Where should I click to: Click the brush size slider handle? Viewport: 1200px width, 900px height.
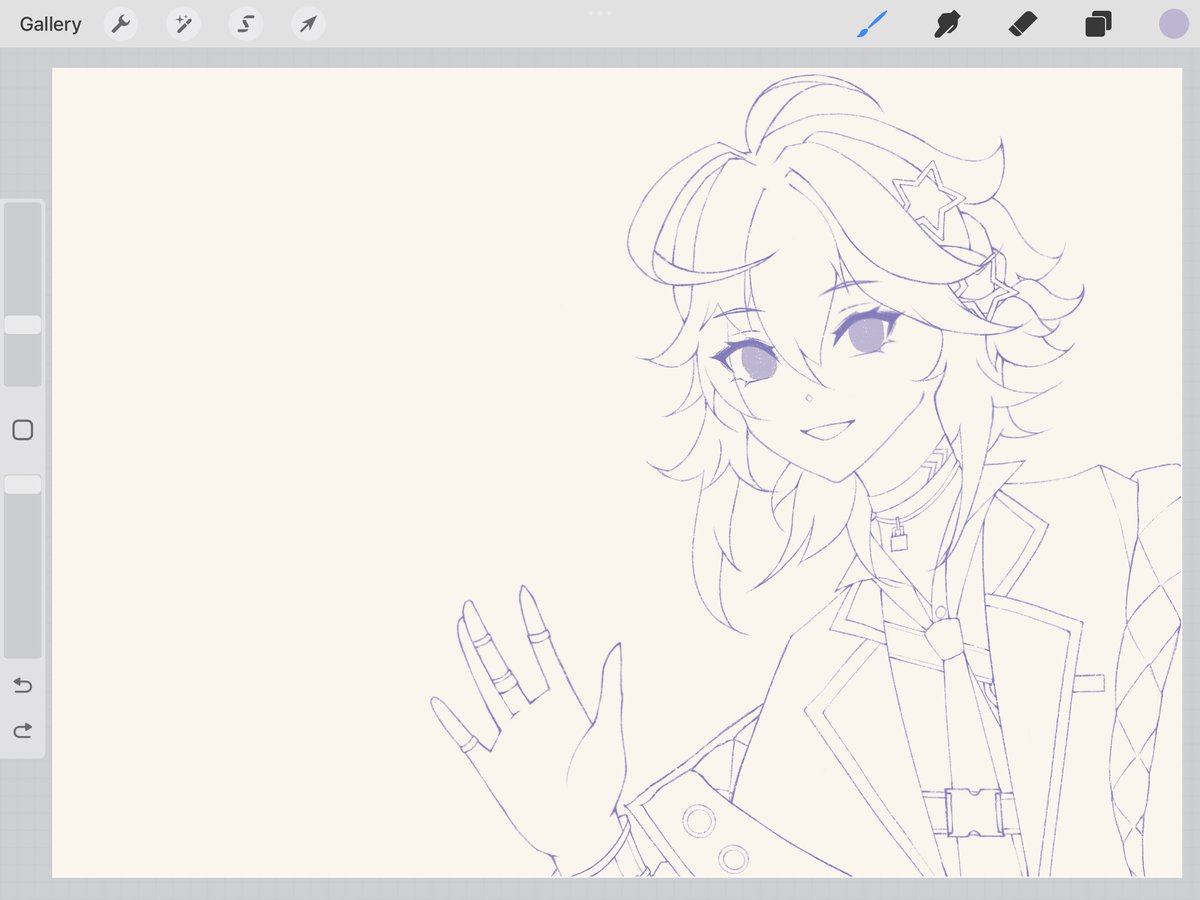tap(22, 325)
